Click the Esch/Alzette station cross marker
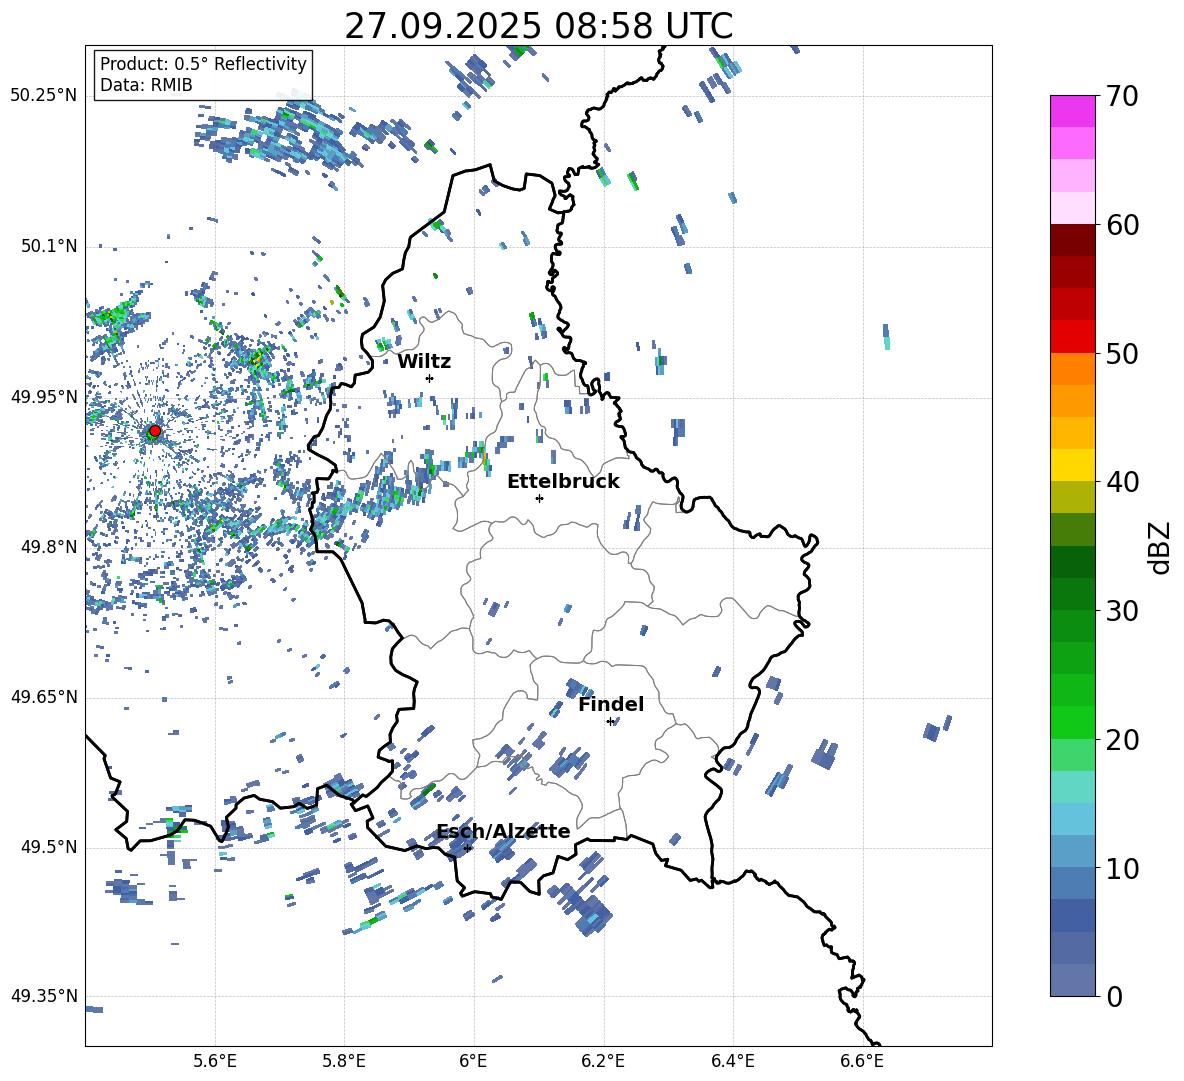The height and width of the screenshot is (1081, 1184). click(467, 848)
